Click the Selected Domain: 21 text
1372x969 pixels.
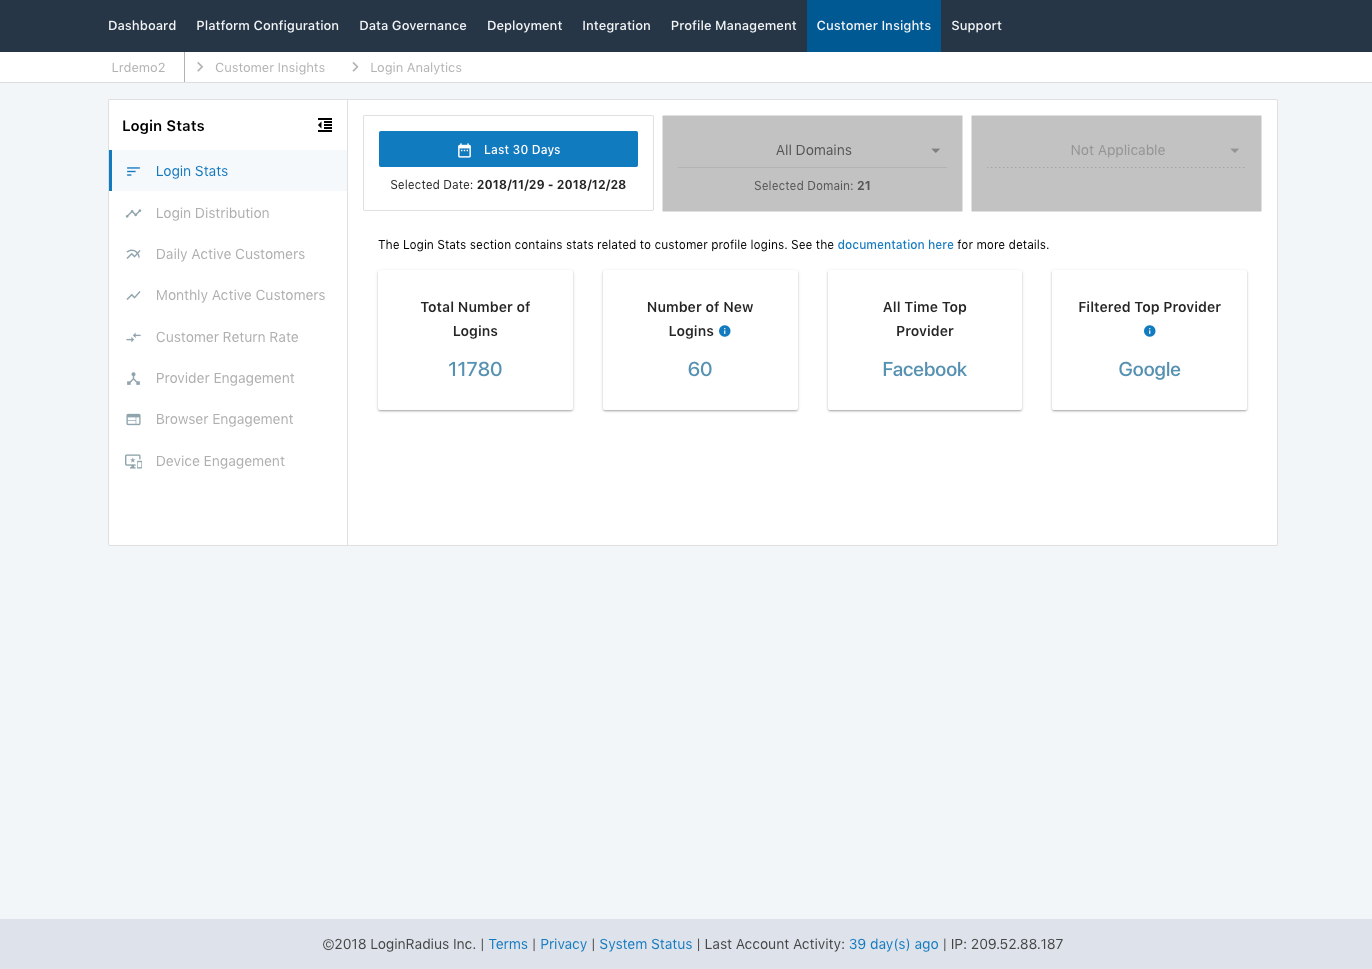click(x=812, y=186)
